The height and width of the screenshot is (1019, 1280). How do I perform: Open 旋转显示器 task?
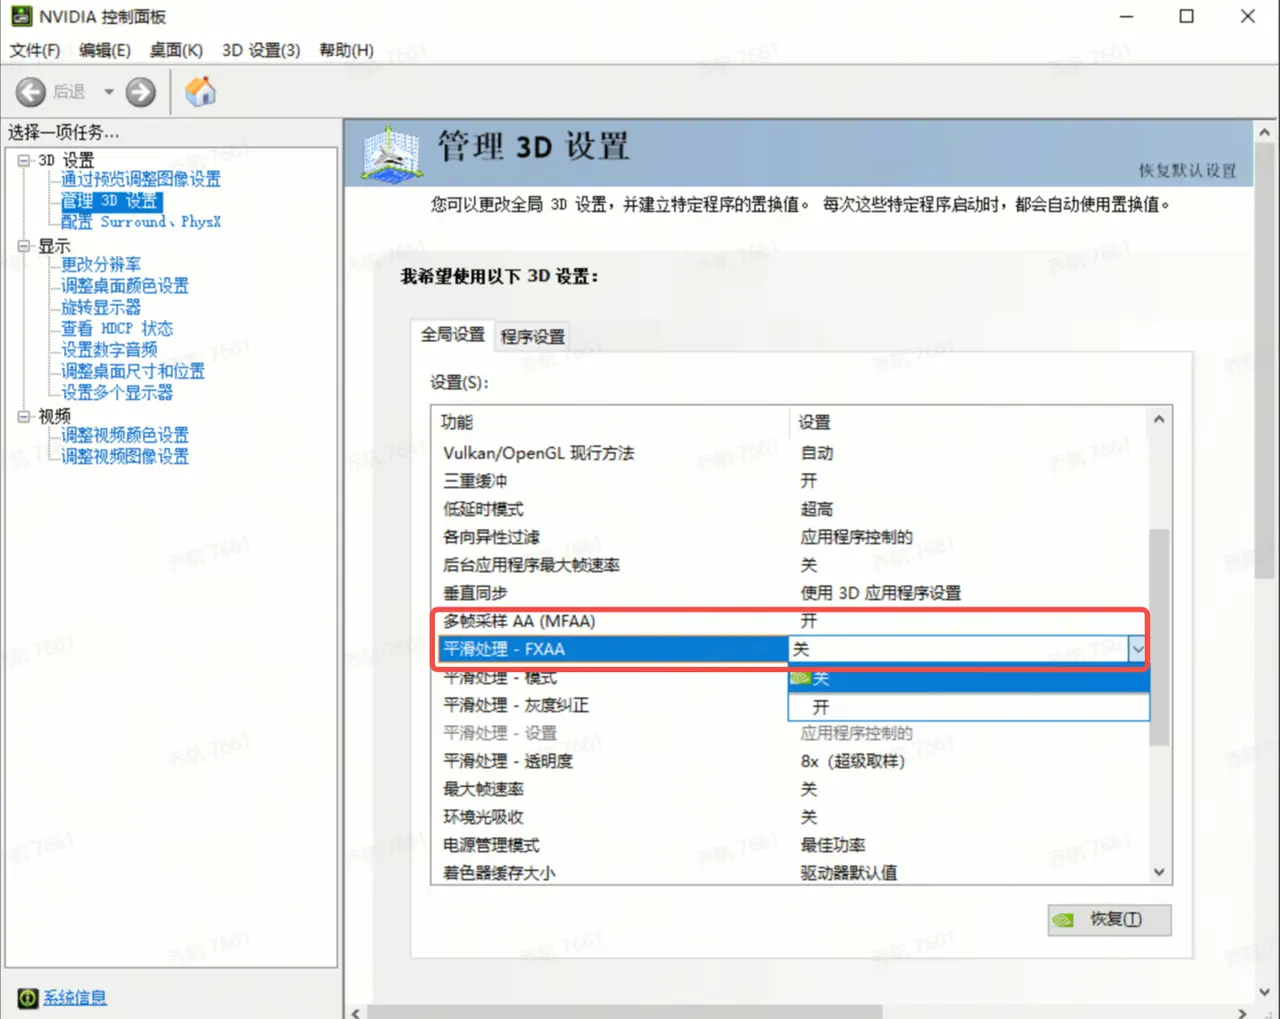coord(101,307)
